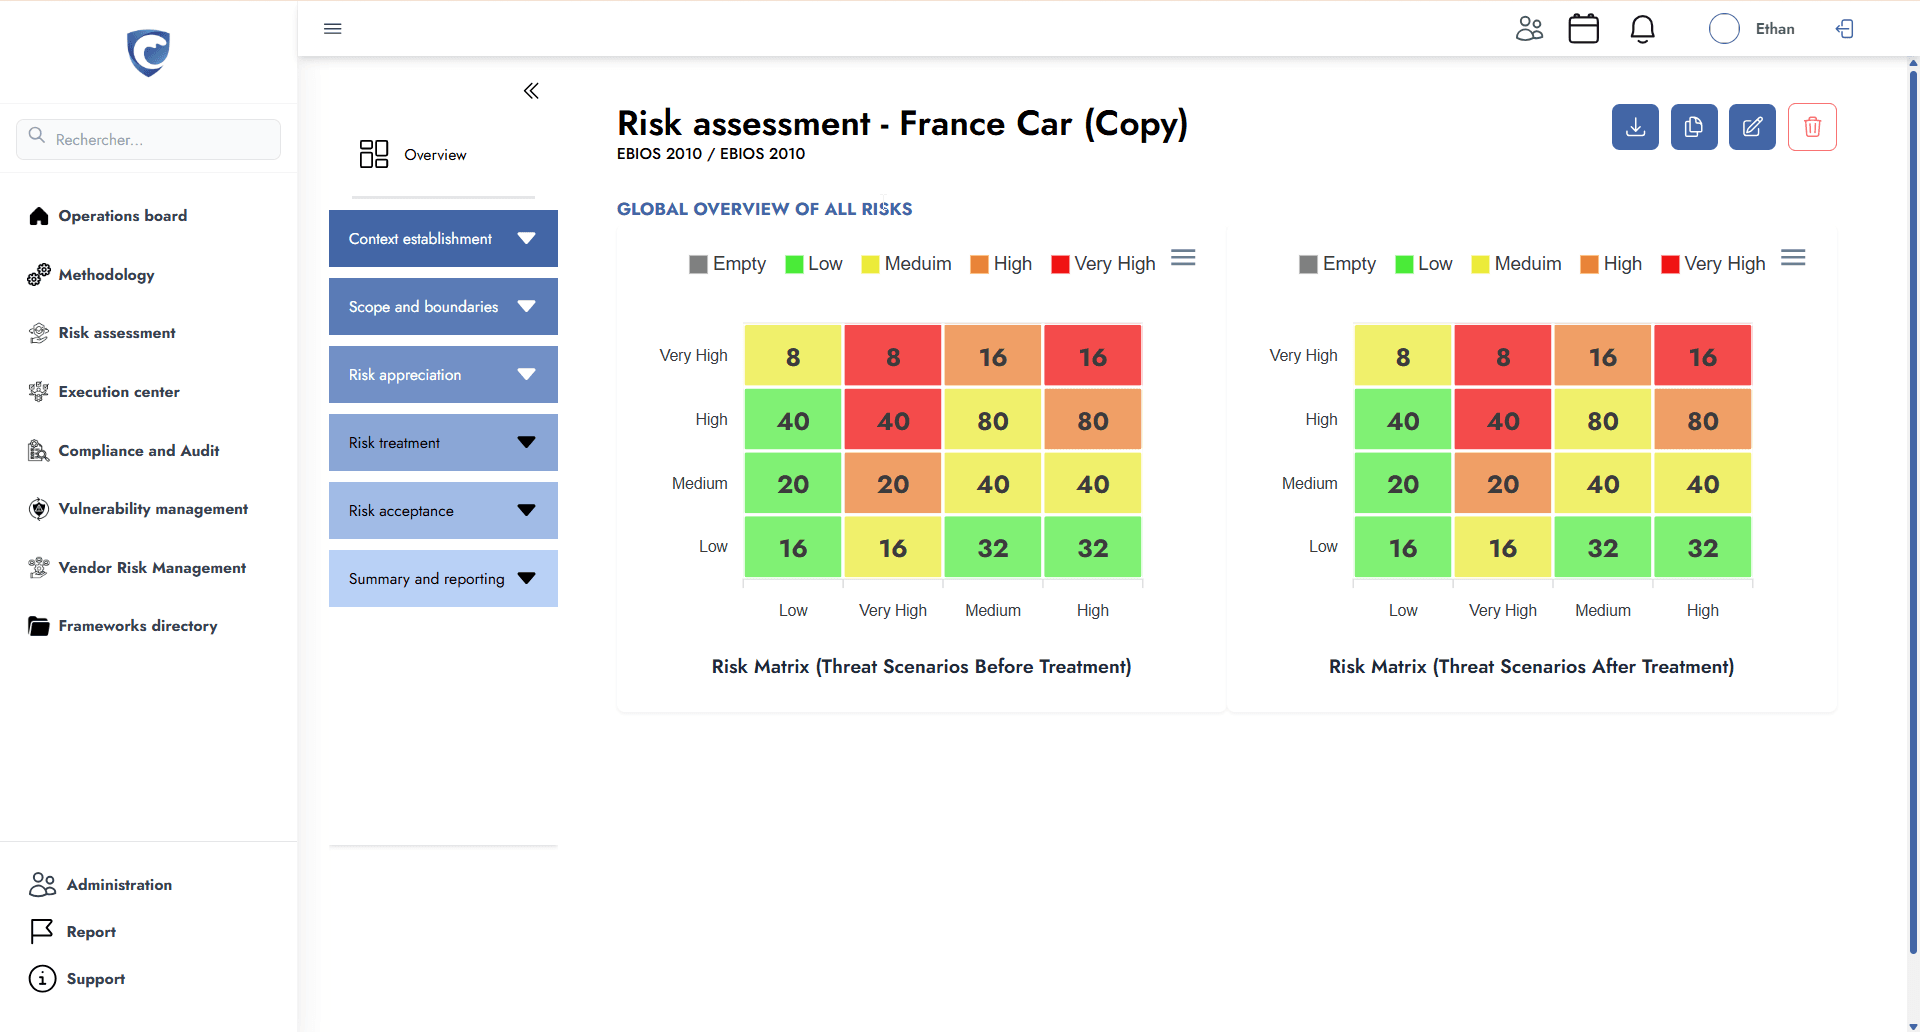This screenshot has width=1920, height=1032.
Task: Edit the risk assessment details
Action: click(1752, 127)
